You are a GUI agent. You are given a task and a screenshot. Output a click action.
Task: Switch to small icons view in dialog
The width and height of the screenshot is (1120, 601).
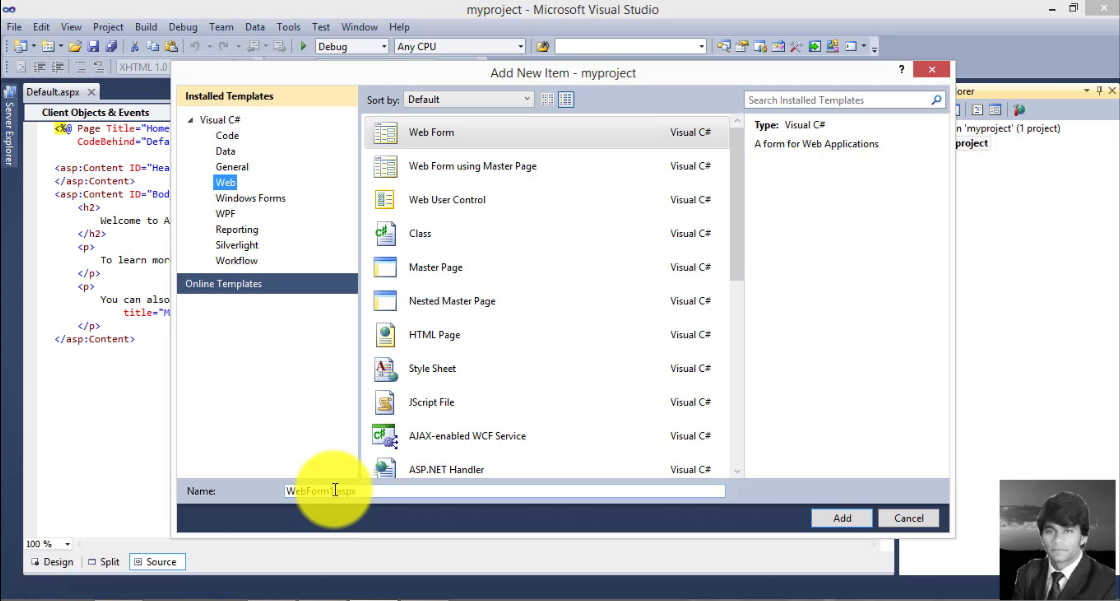click(x=547, y=100)
